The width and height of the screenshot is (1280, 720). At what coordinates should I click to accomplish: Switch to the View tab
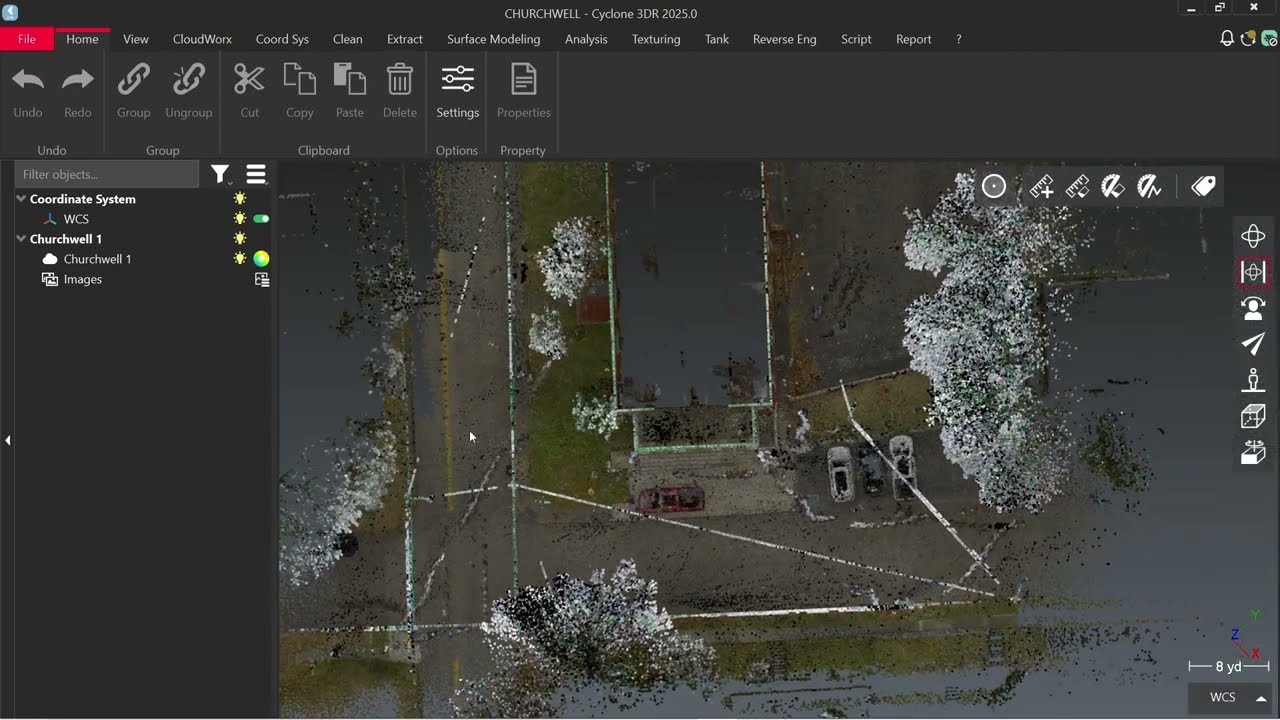tap(136, 39)
